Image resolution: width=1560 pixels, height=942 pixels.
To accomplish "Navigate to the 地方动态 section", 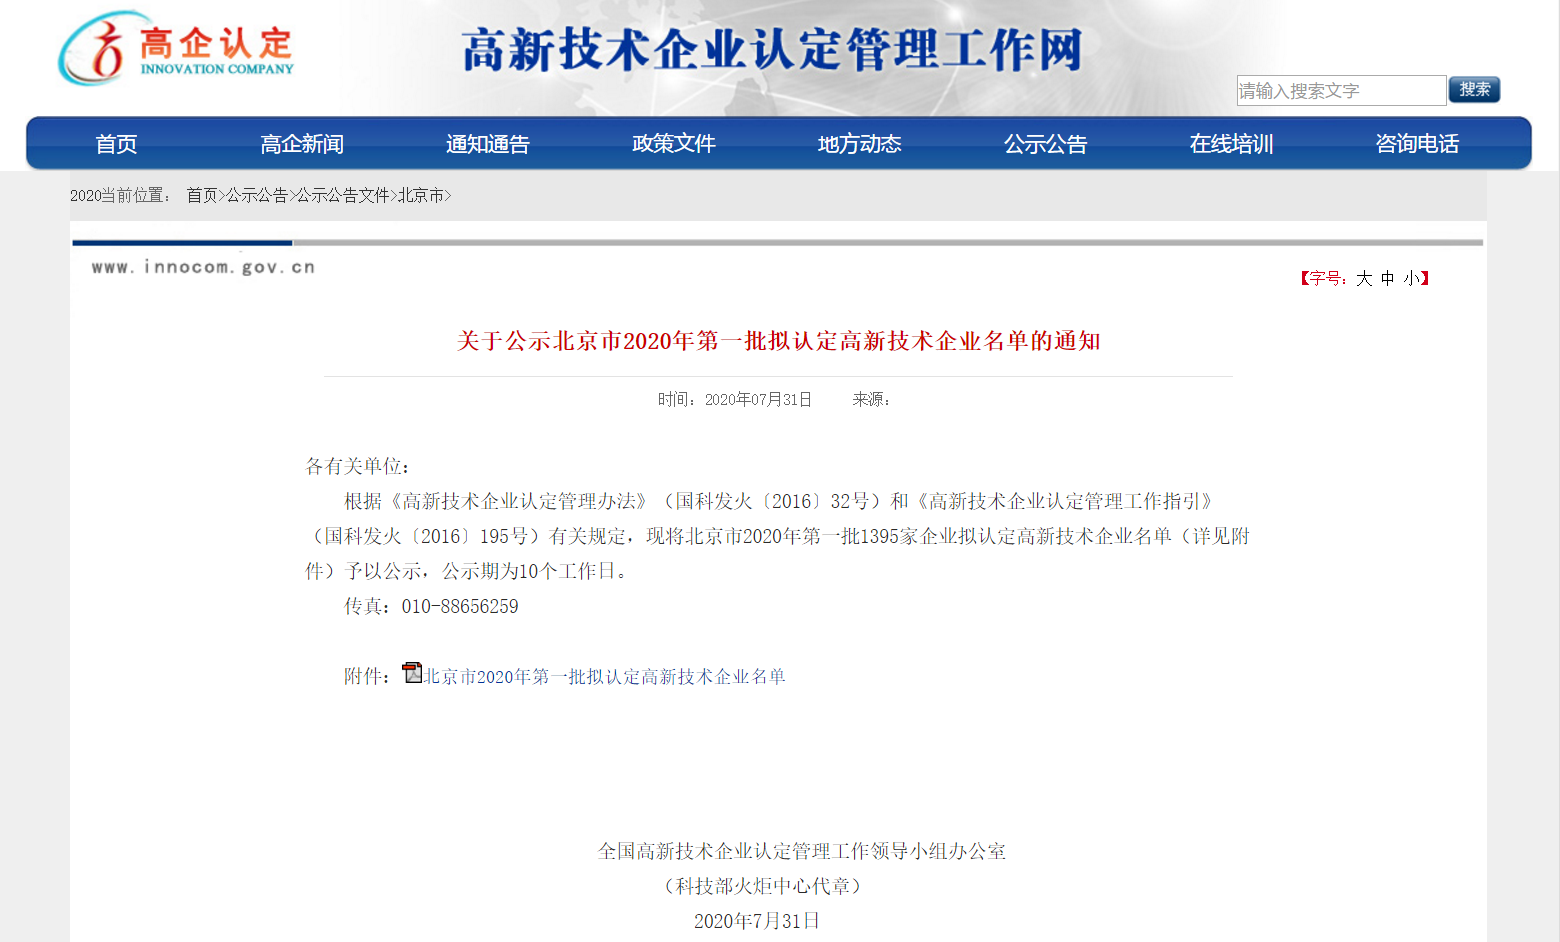I will [x=860, y=144].
